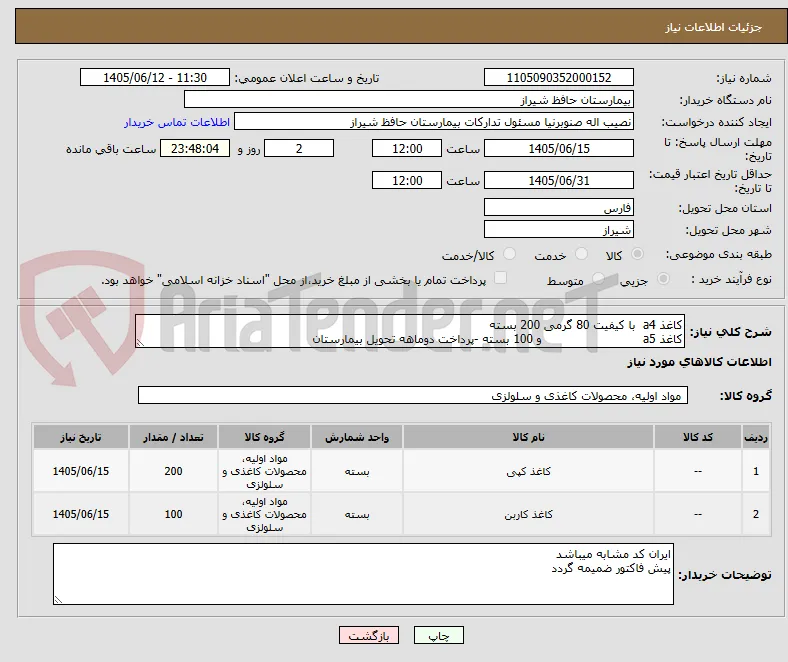The image size is (788, 662).
Task: Select the کالا/خدمت radio button
Action: coord(510,254)
